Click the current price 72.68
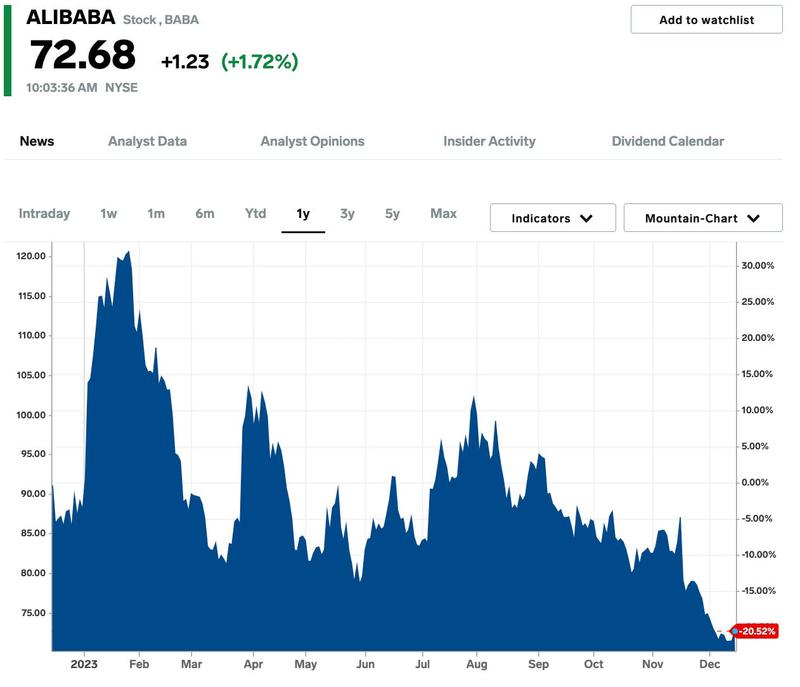The width and height of the screenshot is (800, 687). click(83, 55)
